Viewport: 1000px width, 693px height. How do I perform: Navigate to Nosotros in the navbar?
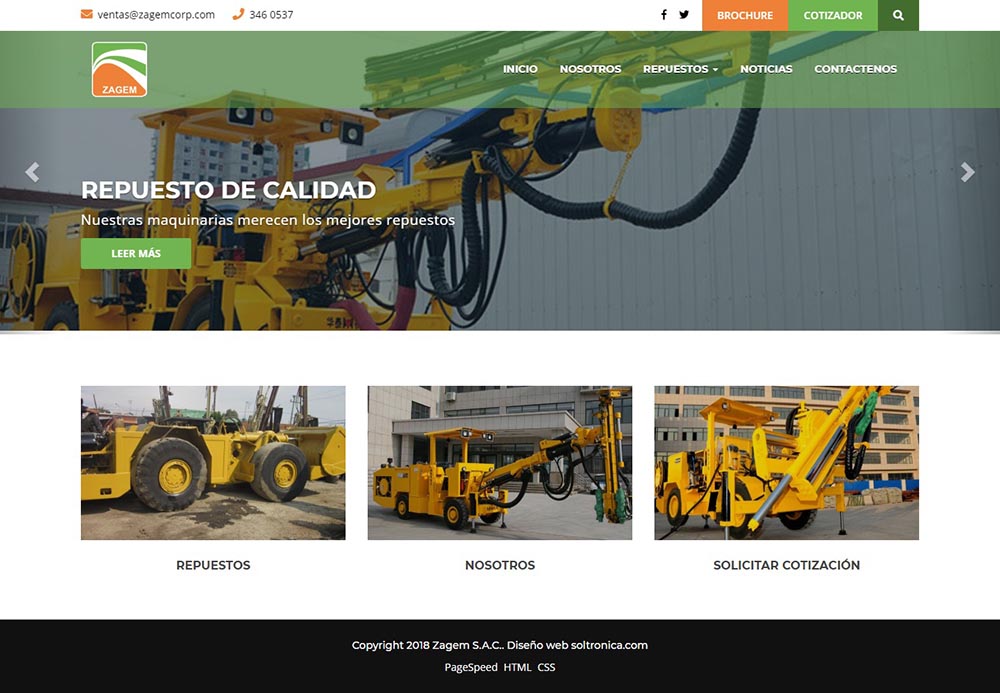(590, 69)
